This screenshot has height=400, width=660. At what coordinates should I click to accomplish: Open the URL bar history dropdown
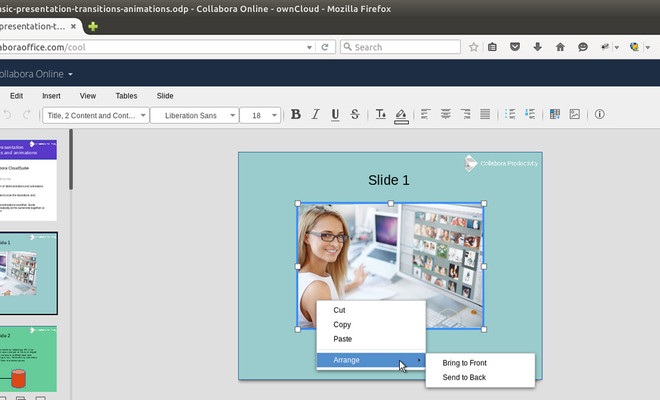(x=309, y=47)
